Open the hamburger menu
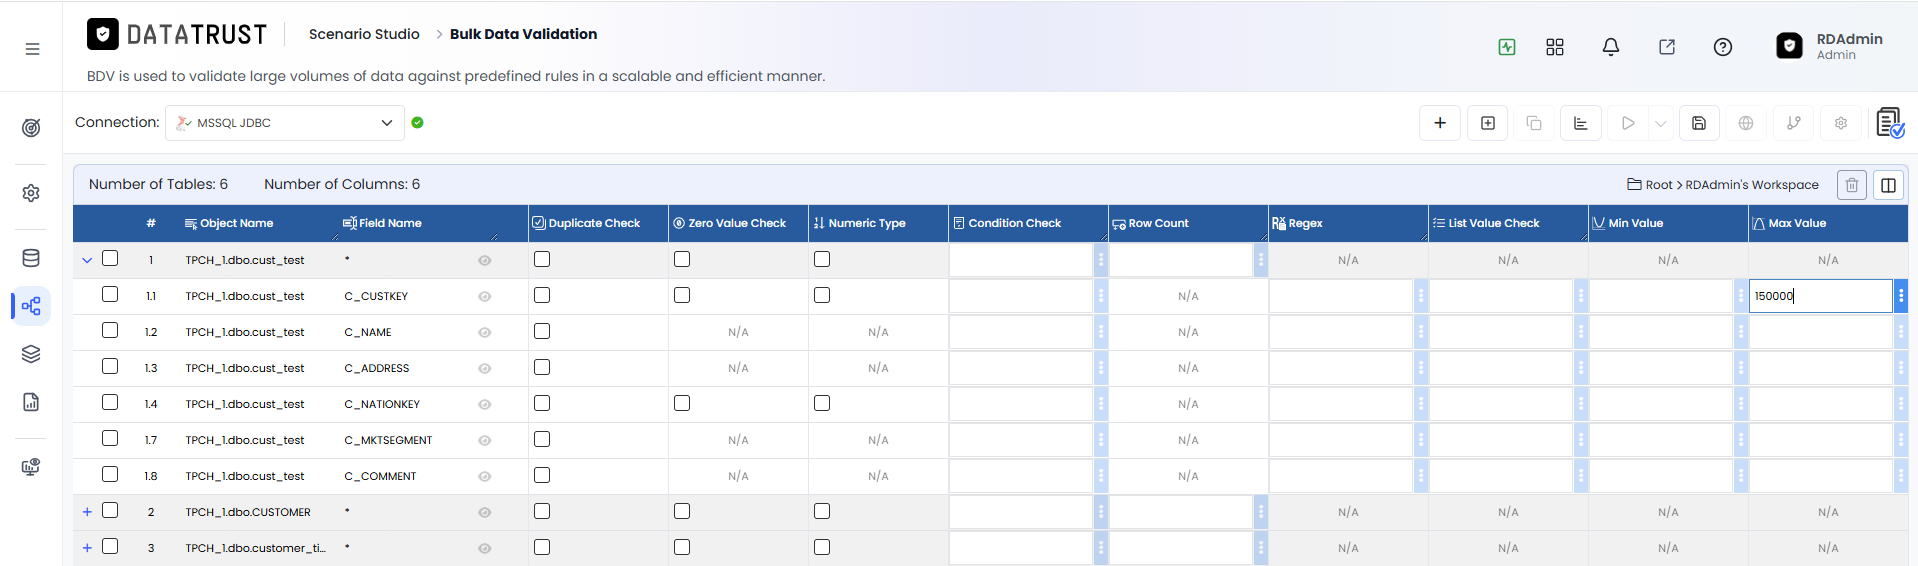 32,49
